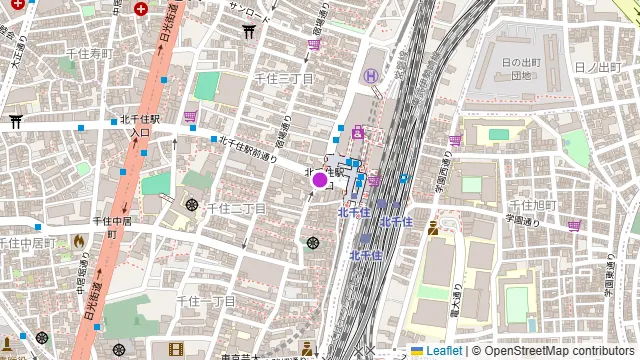Click the 千住一丁目 district label
This screenshot has width=640, height=360.
206,301
